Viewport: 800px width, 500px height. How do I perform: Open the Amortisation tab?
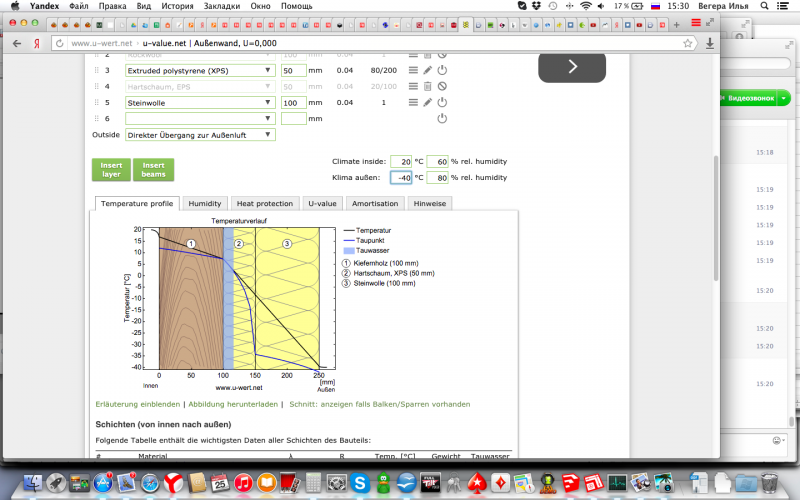coord(375,203)
